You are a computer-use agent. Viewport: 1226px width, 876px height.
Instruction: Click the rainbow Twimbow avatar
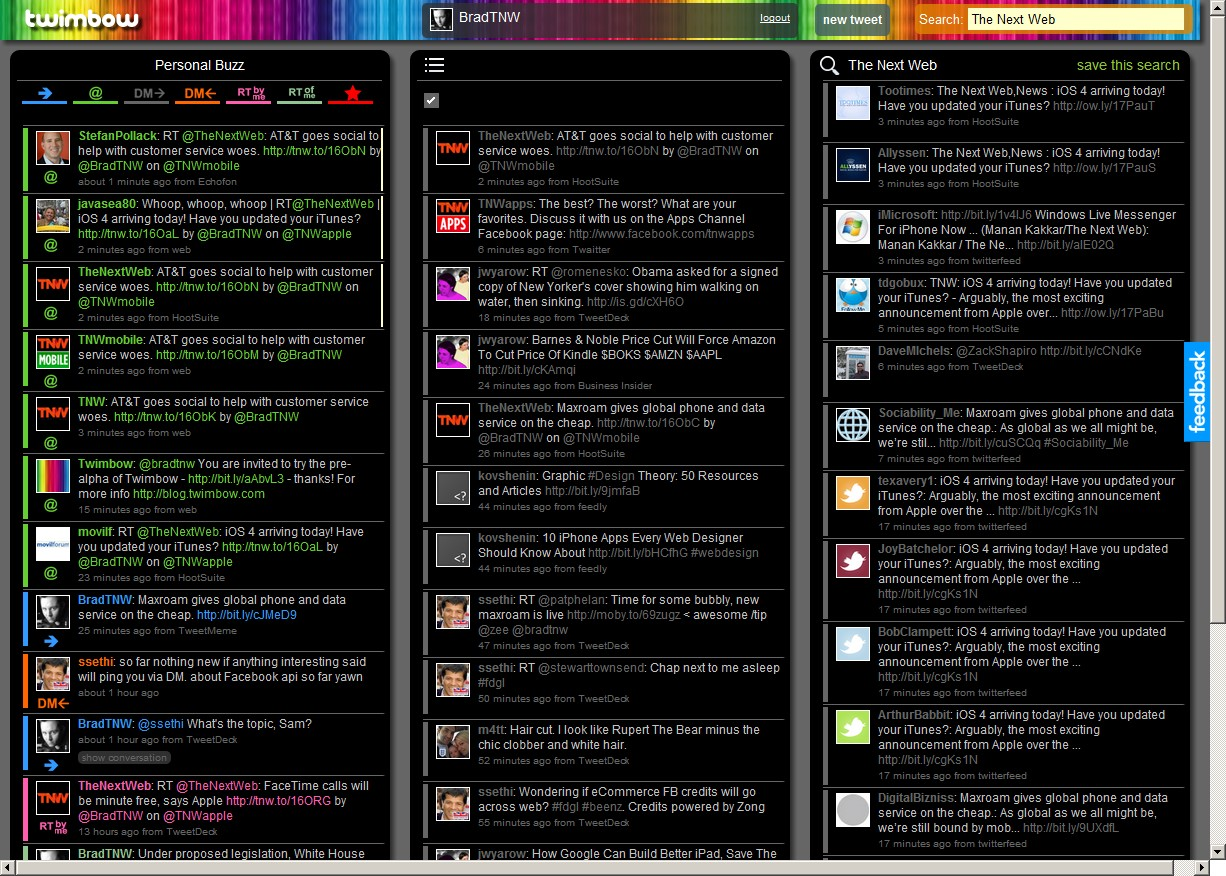pos(53,476)
